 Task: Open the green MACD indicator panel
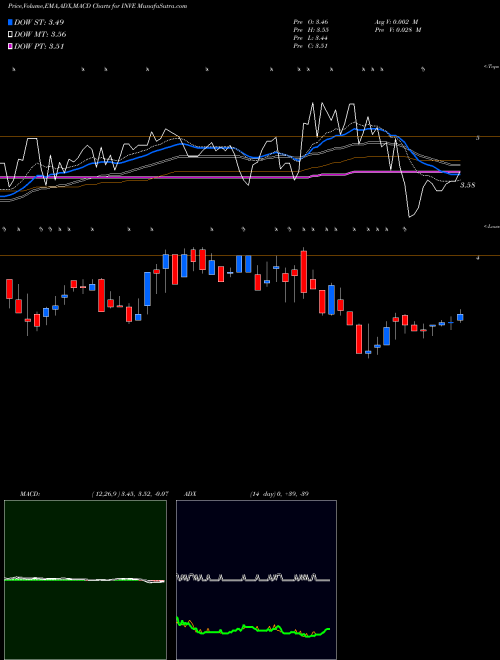pyautogui.click(x=85, y=580)
